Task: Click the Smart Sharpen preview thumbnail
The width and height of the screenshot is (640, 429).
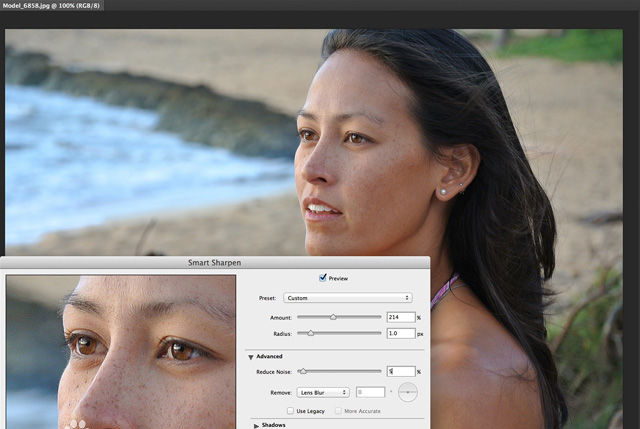Action: tap(121, 352)
